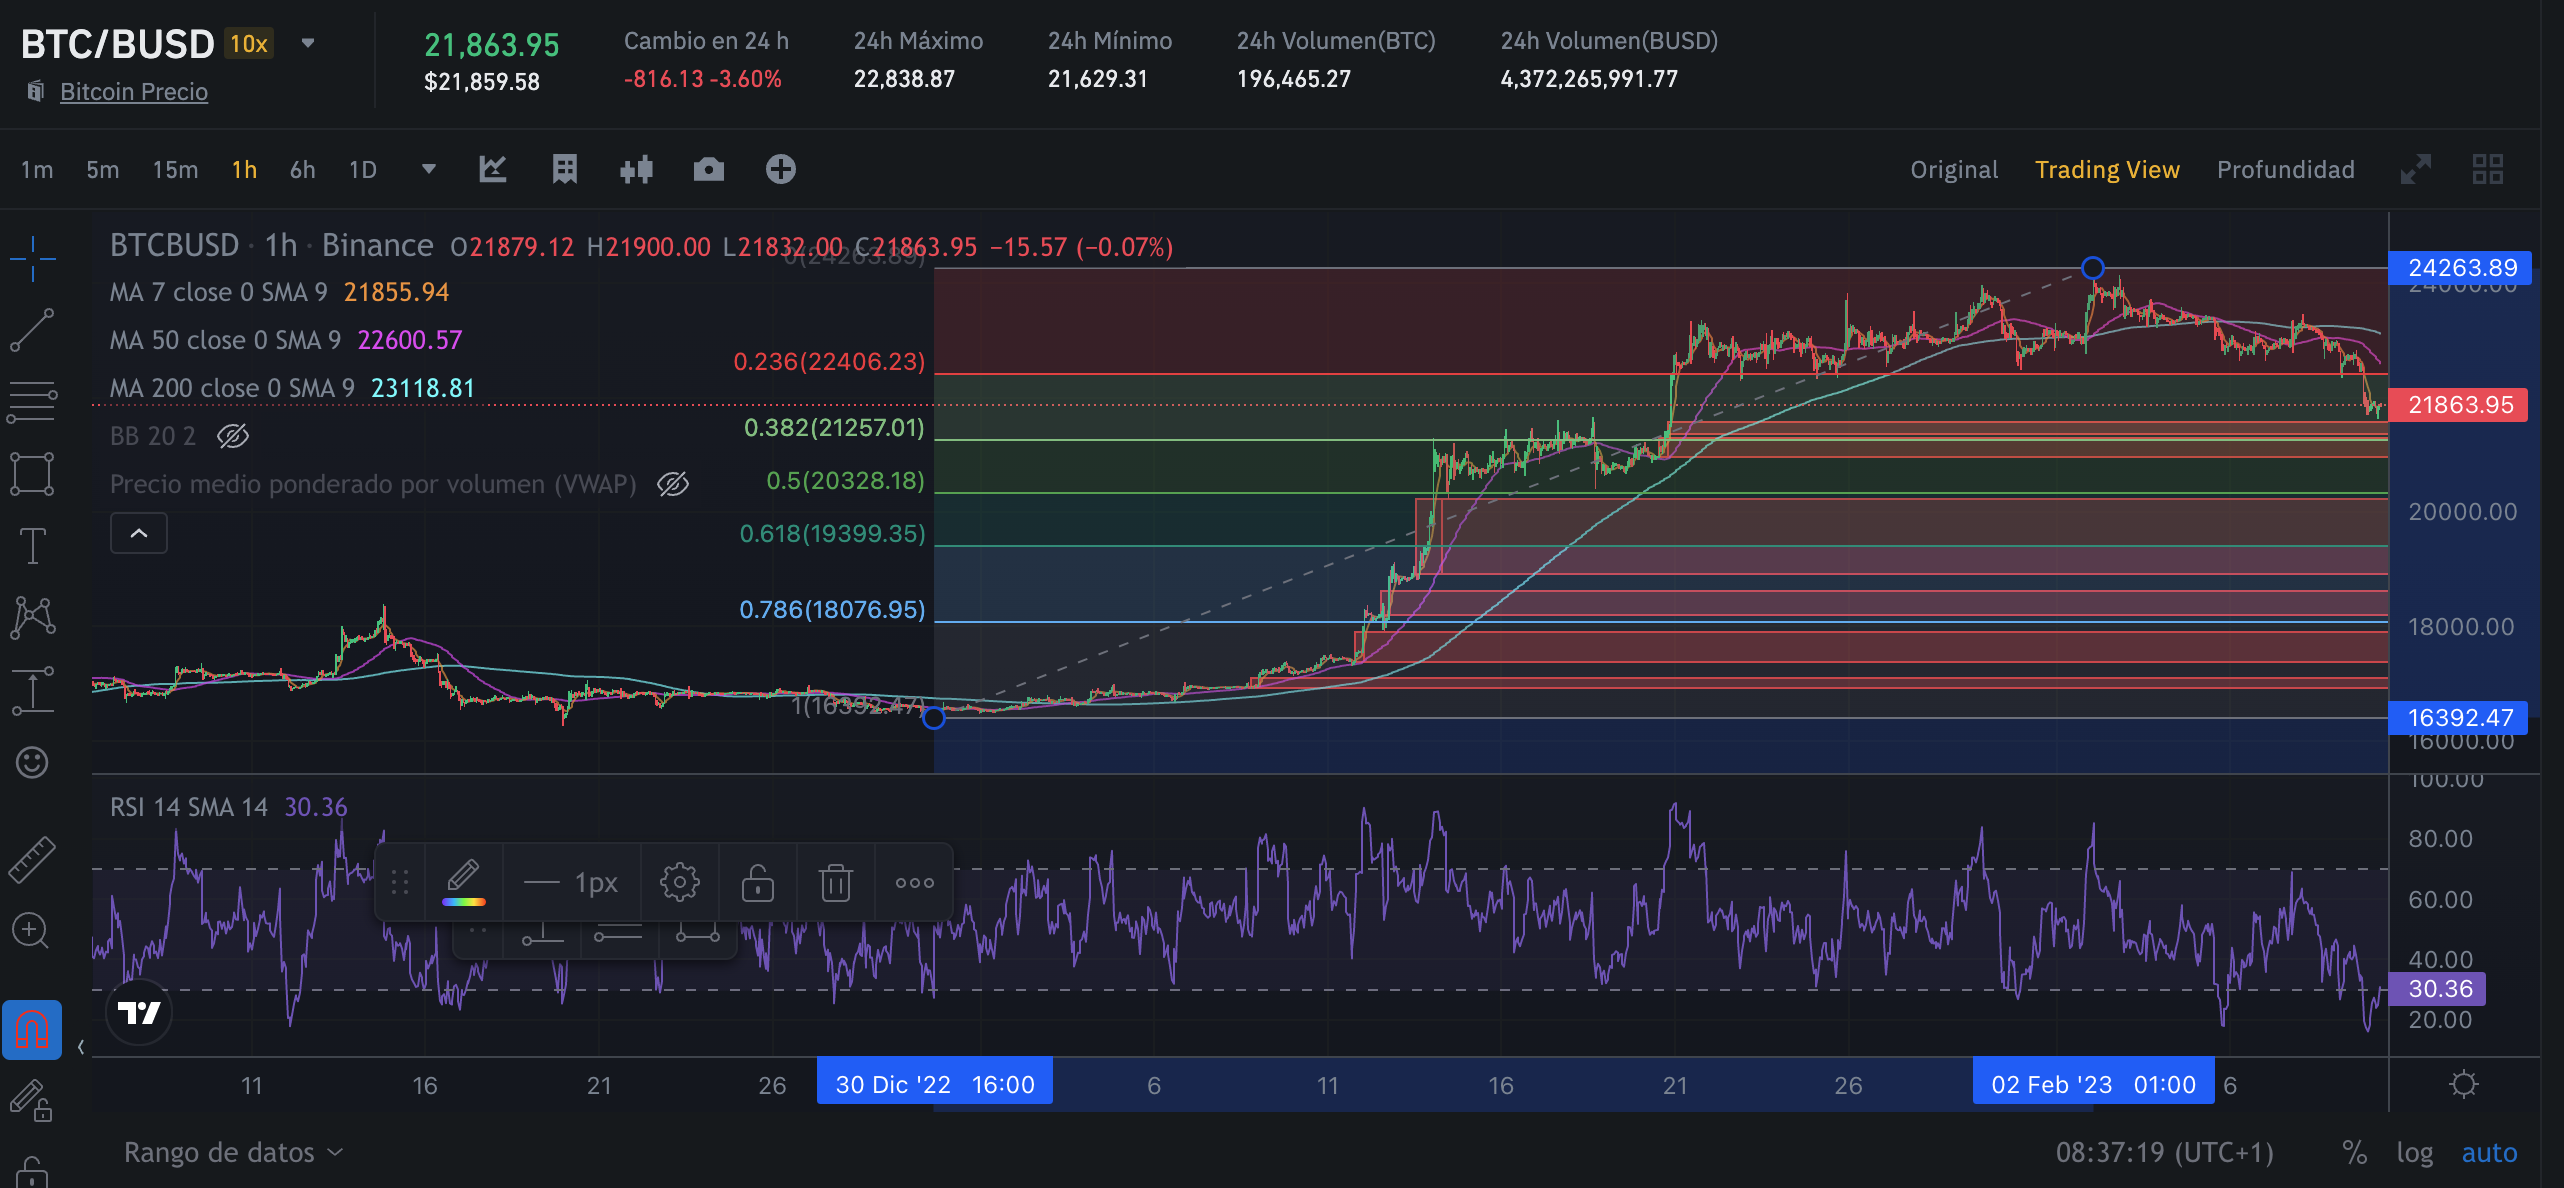Viewport: 2564px width, 1188px height.
Task: Click the camera screenshot icon
Action: tap(708, 169)
